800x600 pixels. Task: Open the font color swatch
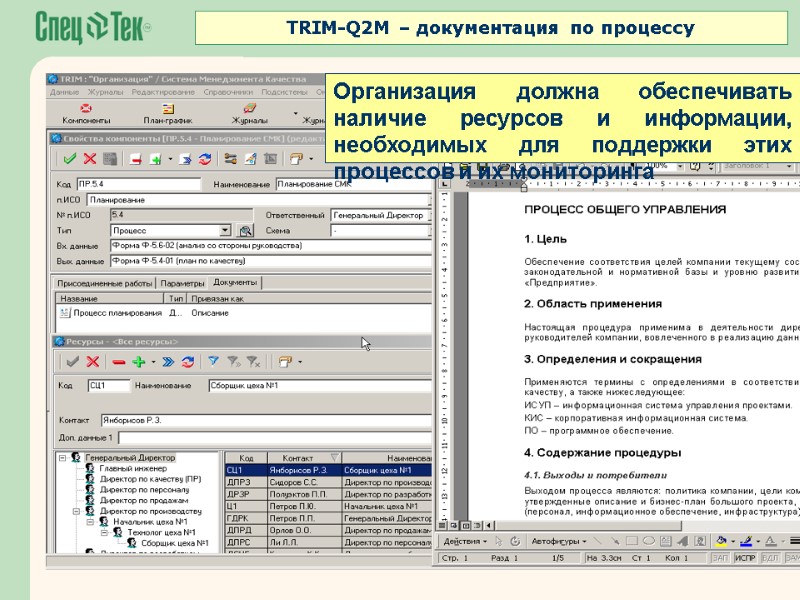click(770, 540)
